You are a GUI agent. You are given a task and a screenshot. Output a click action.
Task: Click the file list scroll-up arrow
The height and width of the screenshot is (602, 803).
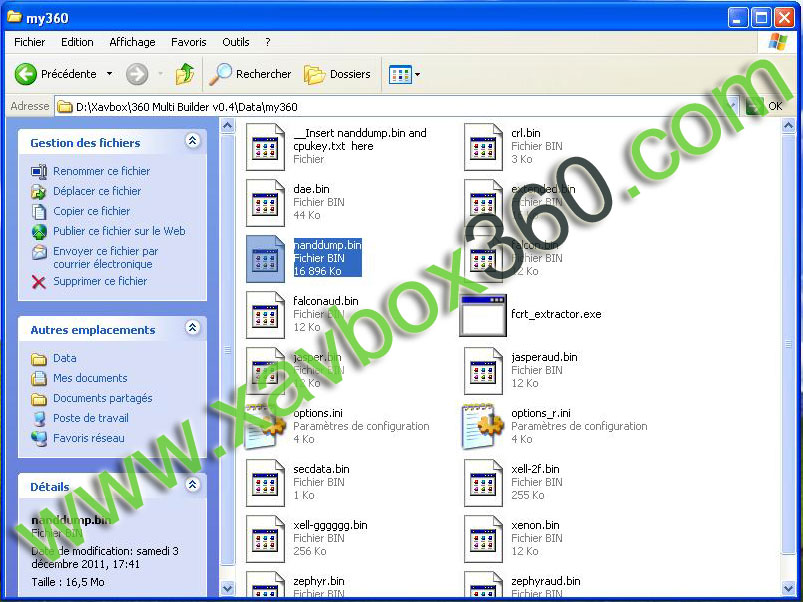[x=789, y=125]
